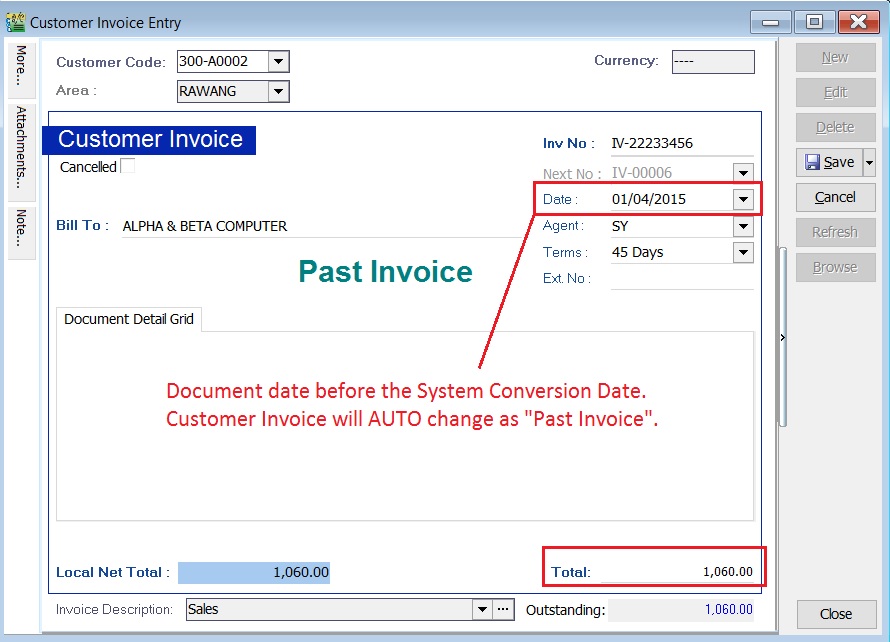Click the application icon in the title bar
890x642 pixels.
pyautogui.click(x=16, y=20)
